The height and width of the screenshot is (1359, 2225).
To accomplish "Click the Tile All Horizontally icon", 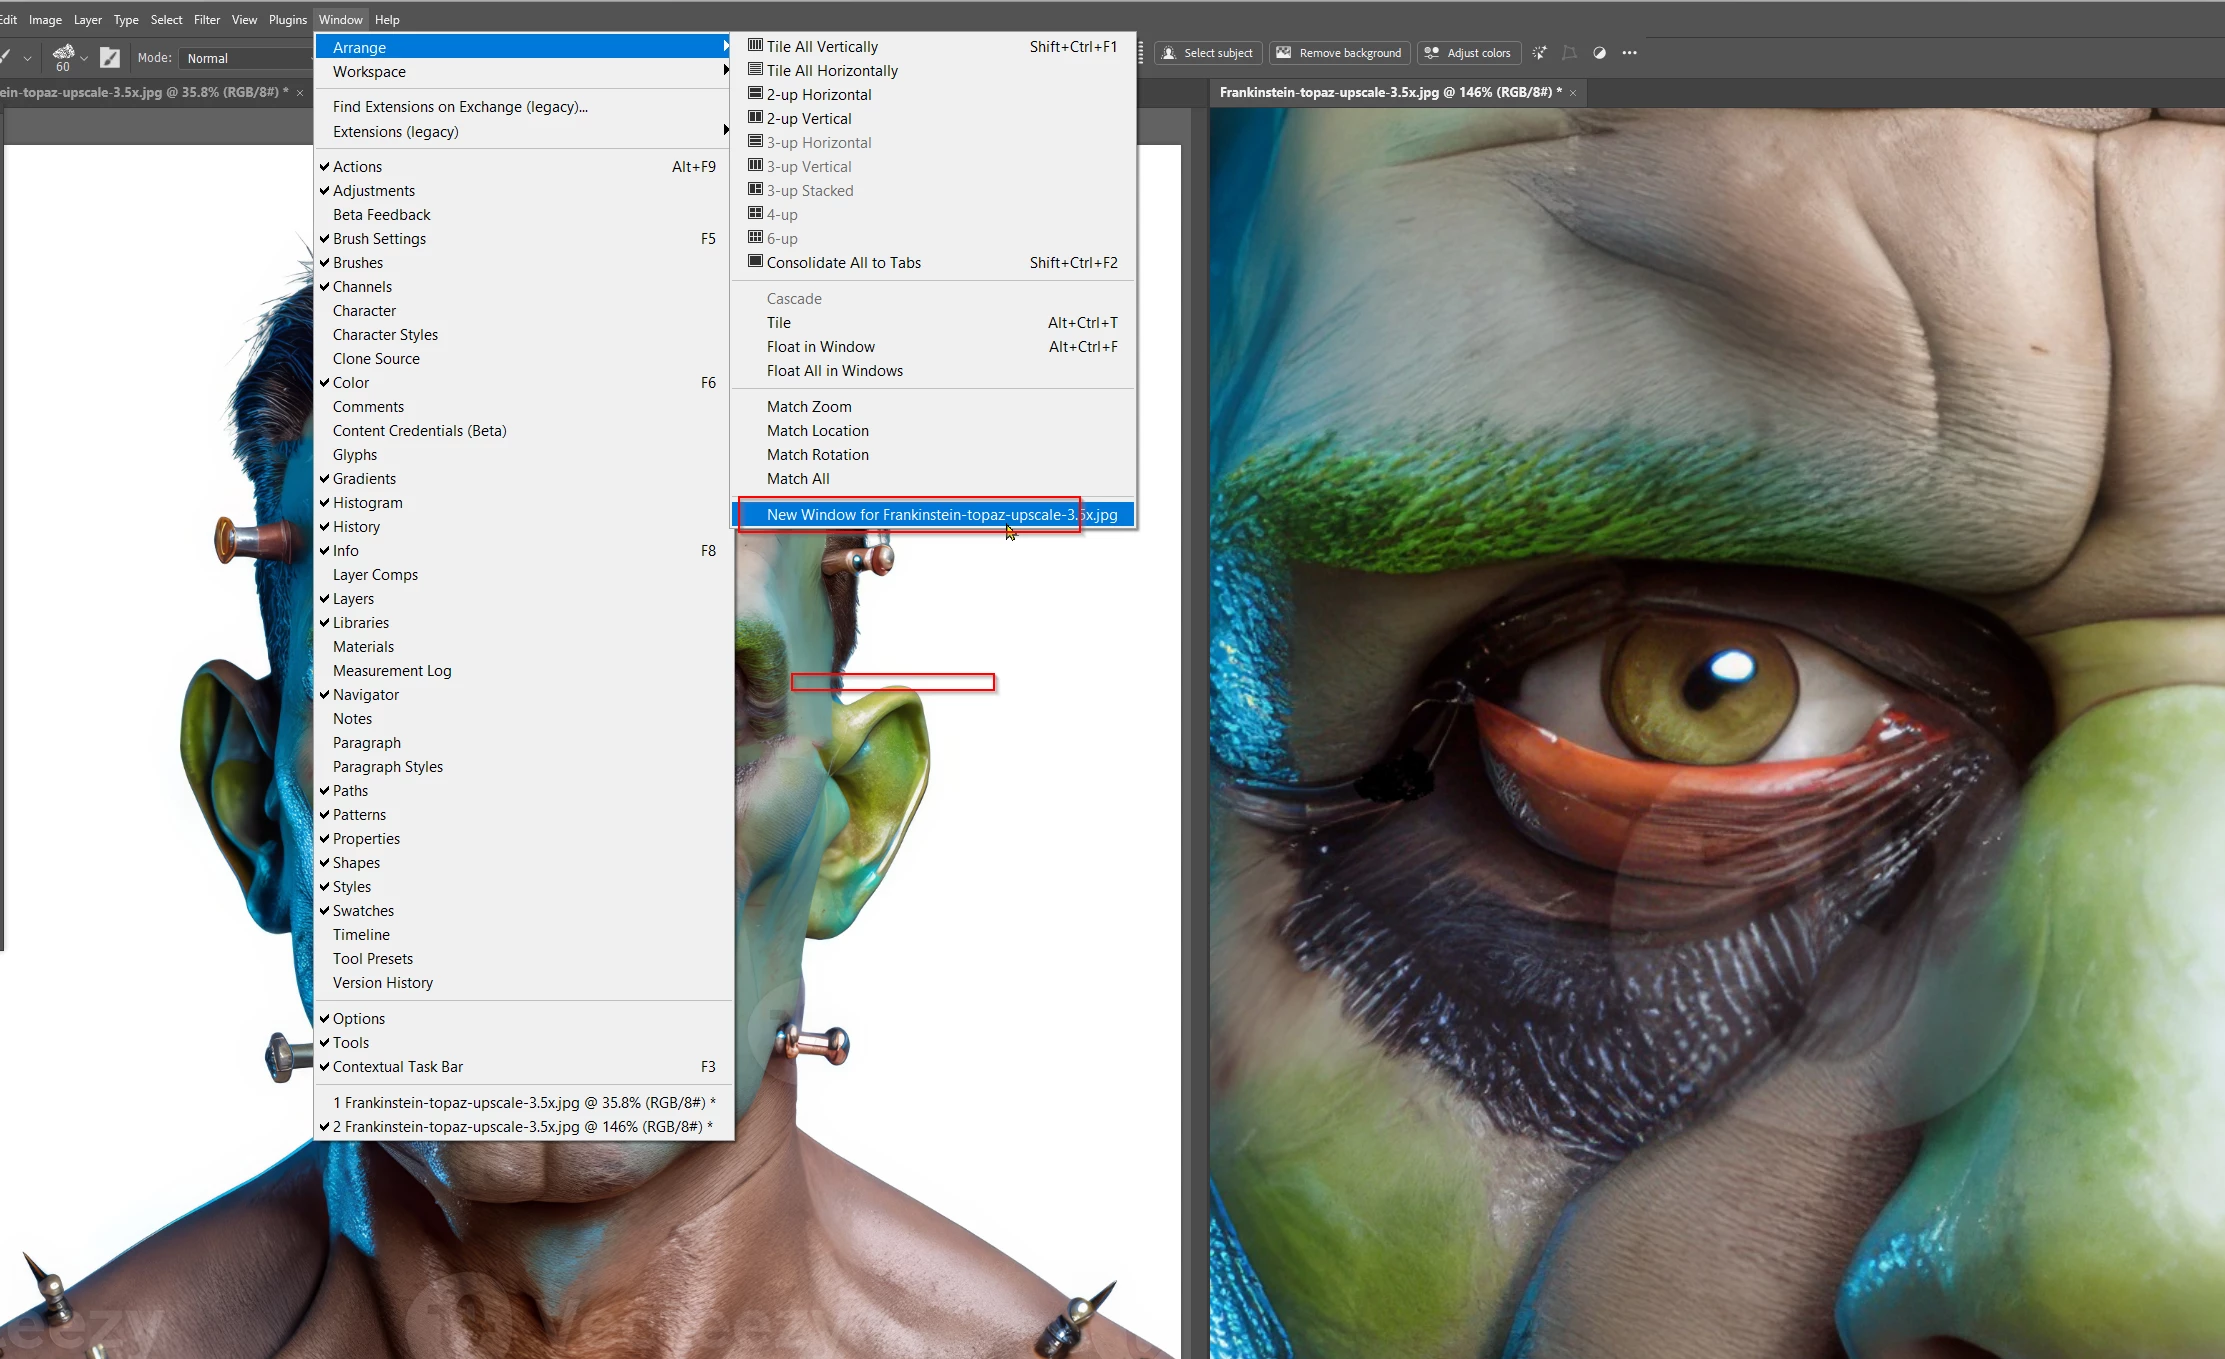I will click(x=756, y=70).
